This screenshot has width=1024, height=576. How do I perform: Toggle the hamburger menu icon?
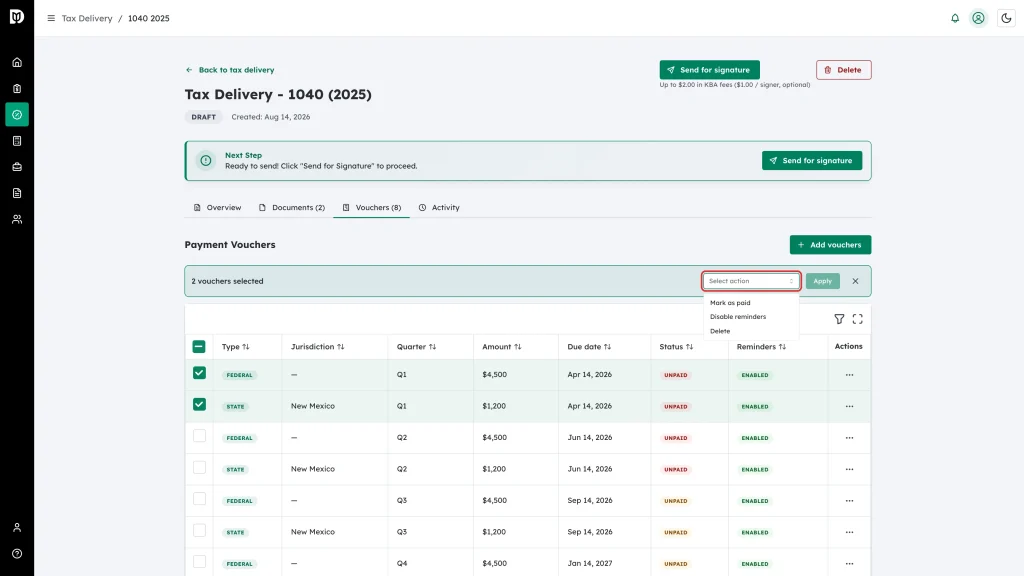(x=51, y=18)
